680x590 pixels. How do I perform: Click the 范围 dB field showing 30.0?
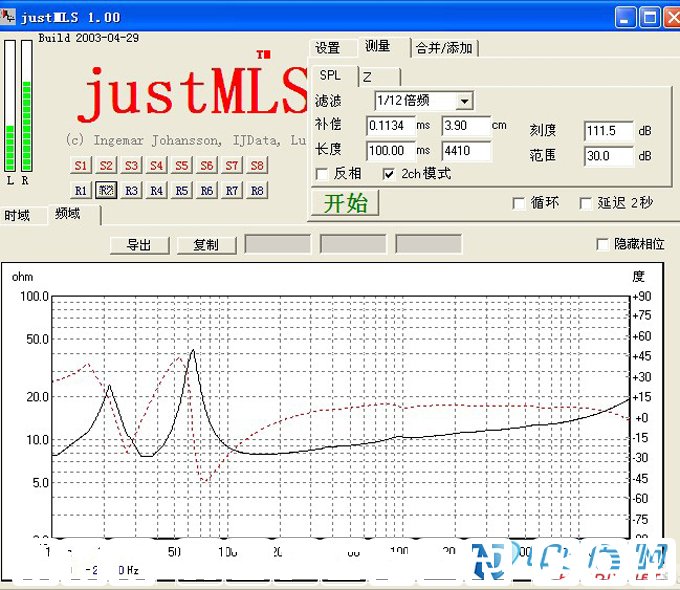coord(608,156)
